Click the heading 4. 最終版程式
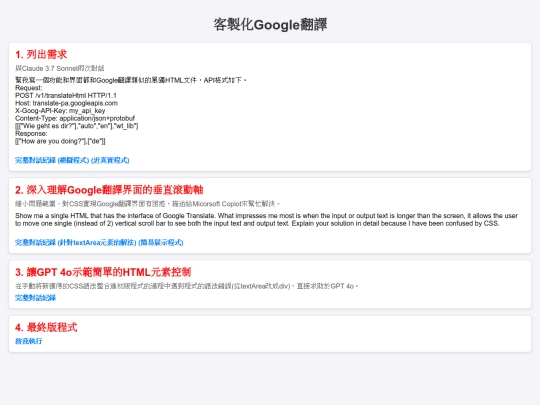 [x=46, y=327]
